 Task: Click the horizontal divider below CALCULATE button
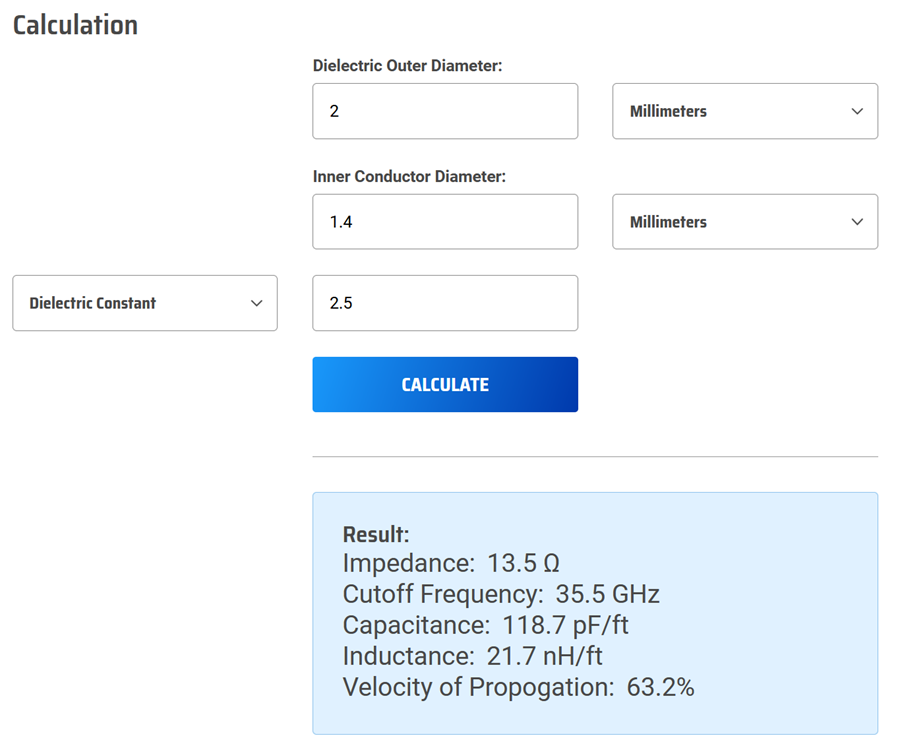pos(595,457)
